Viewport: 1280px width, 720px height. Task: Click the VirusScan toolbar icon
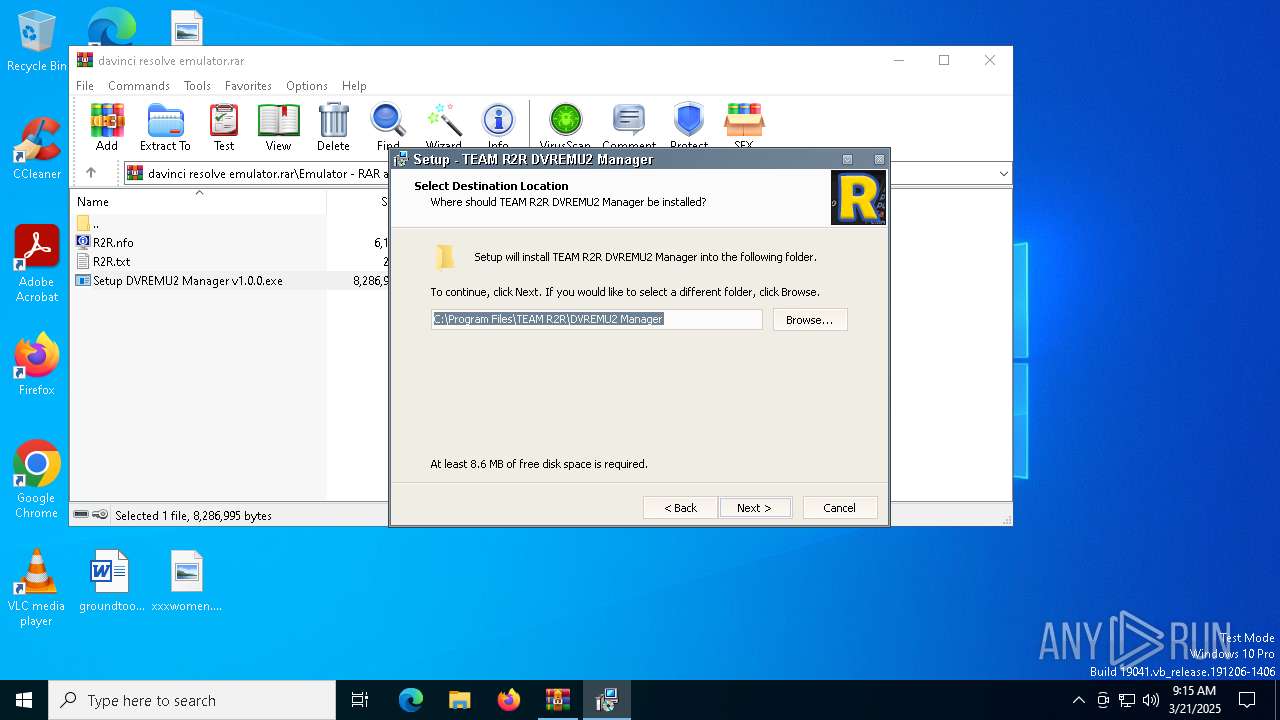coord(565,127)
